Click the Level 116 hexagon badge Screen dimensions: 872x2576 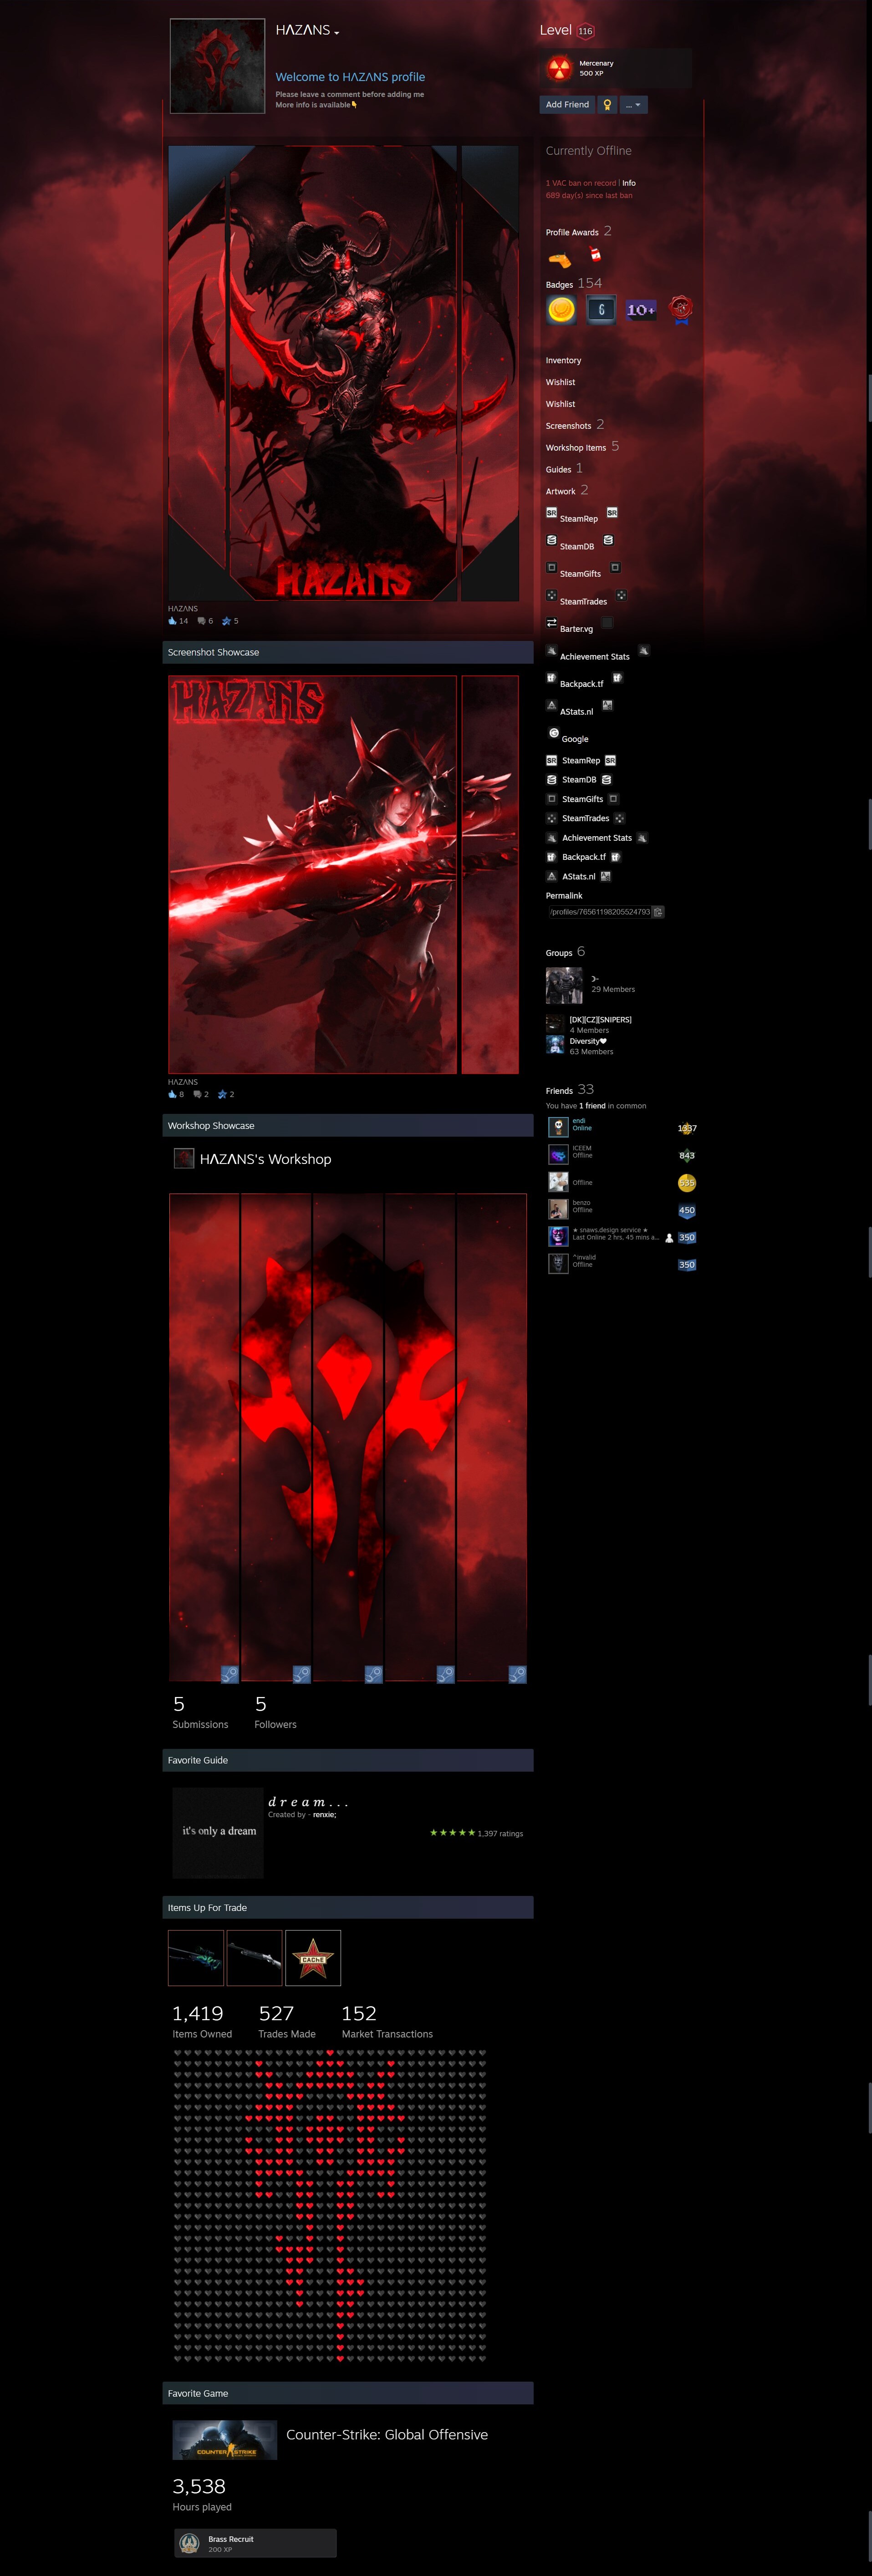(x=586, y=31)
